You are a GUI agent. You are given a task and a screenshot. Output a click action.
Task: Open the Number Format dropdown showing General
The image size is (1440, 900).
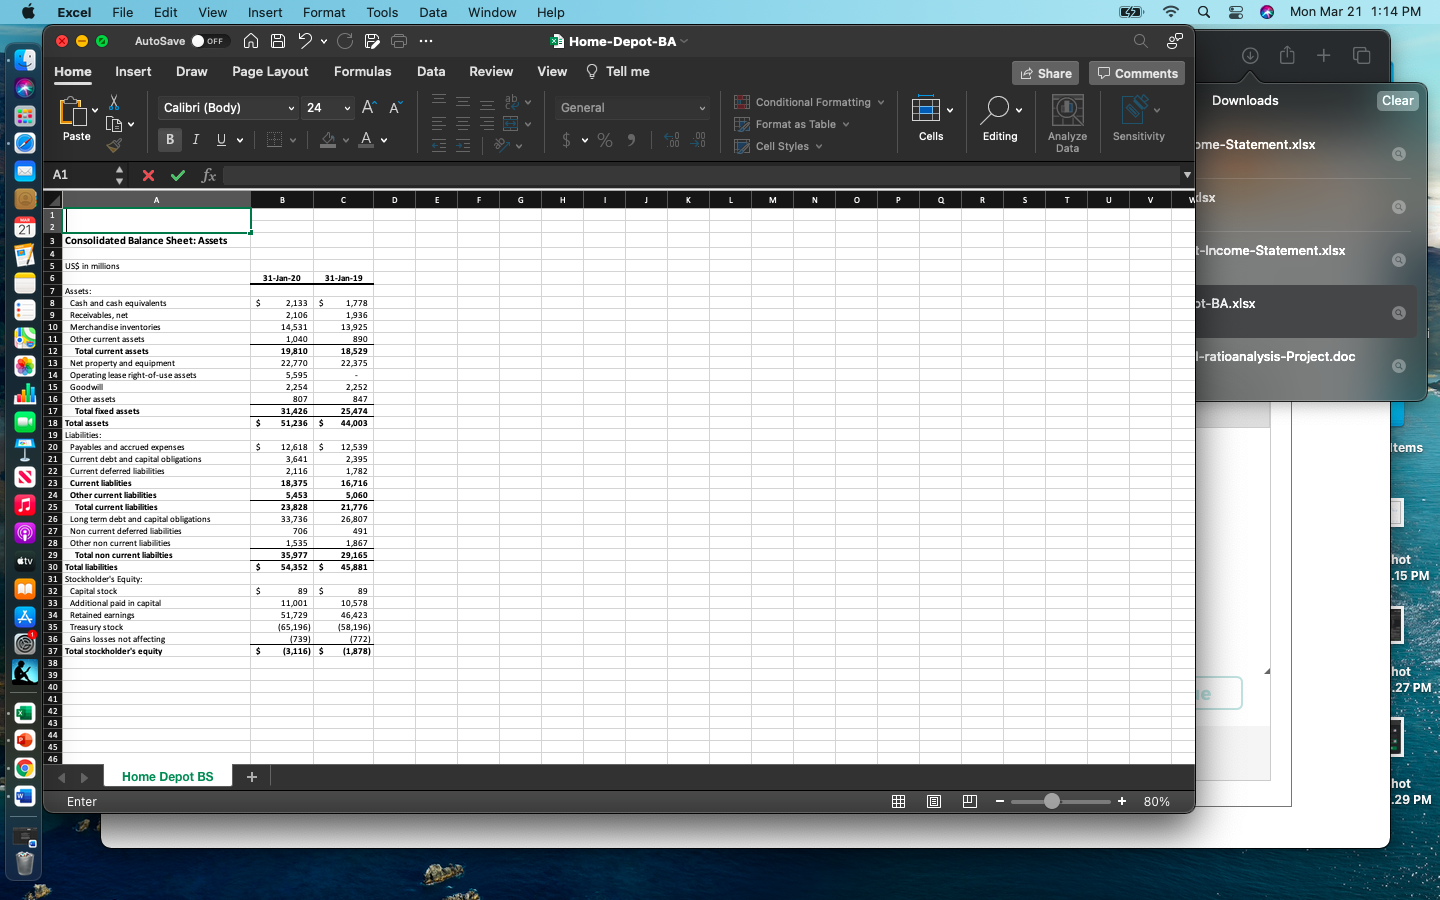pyautogui.click(x=631, y=107)
